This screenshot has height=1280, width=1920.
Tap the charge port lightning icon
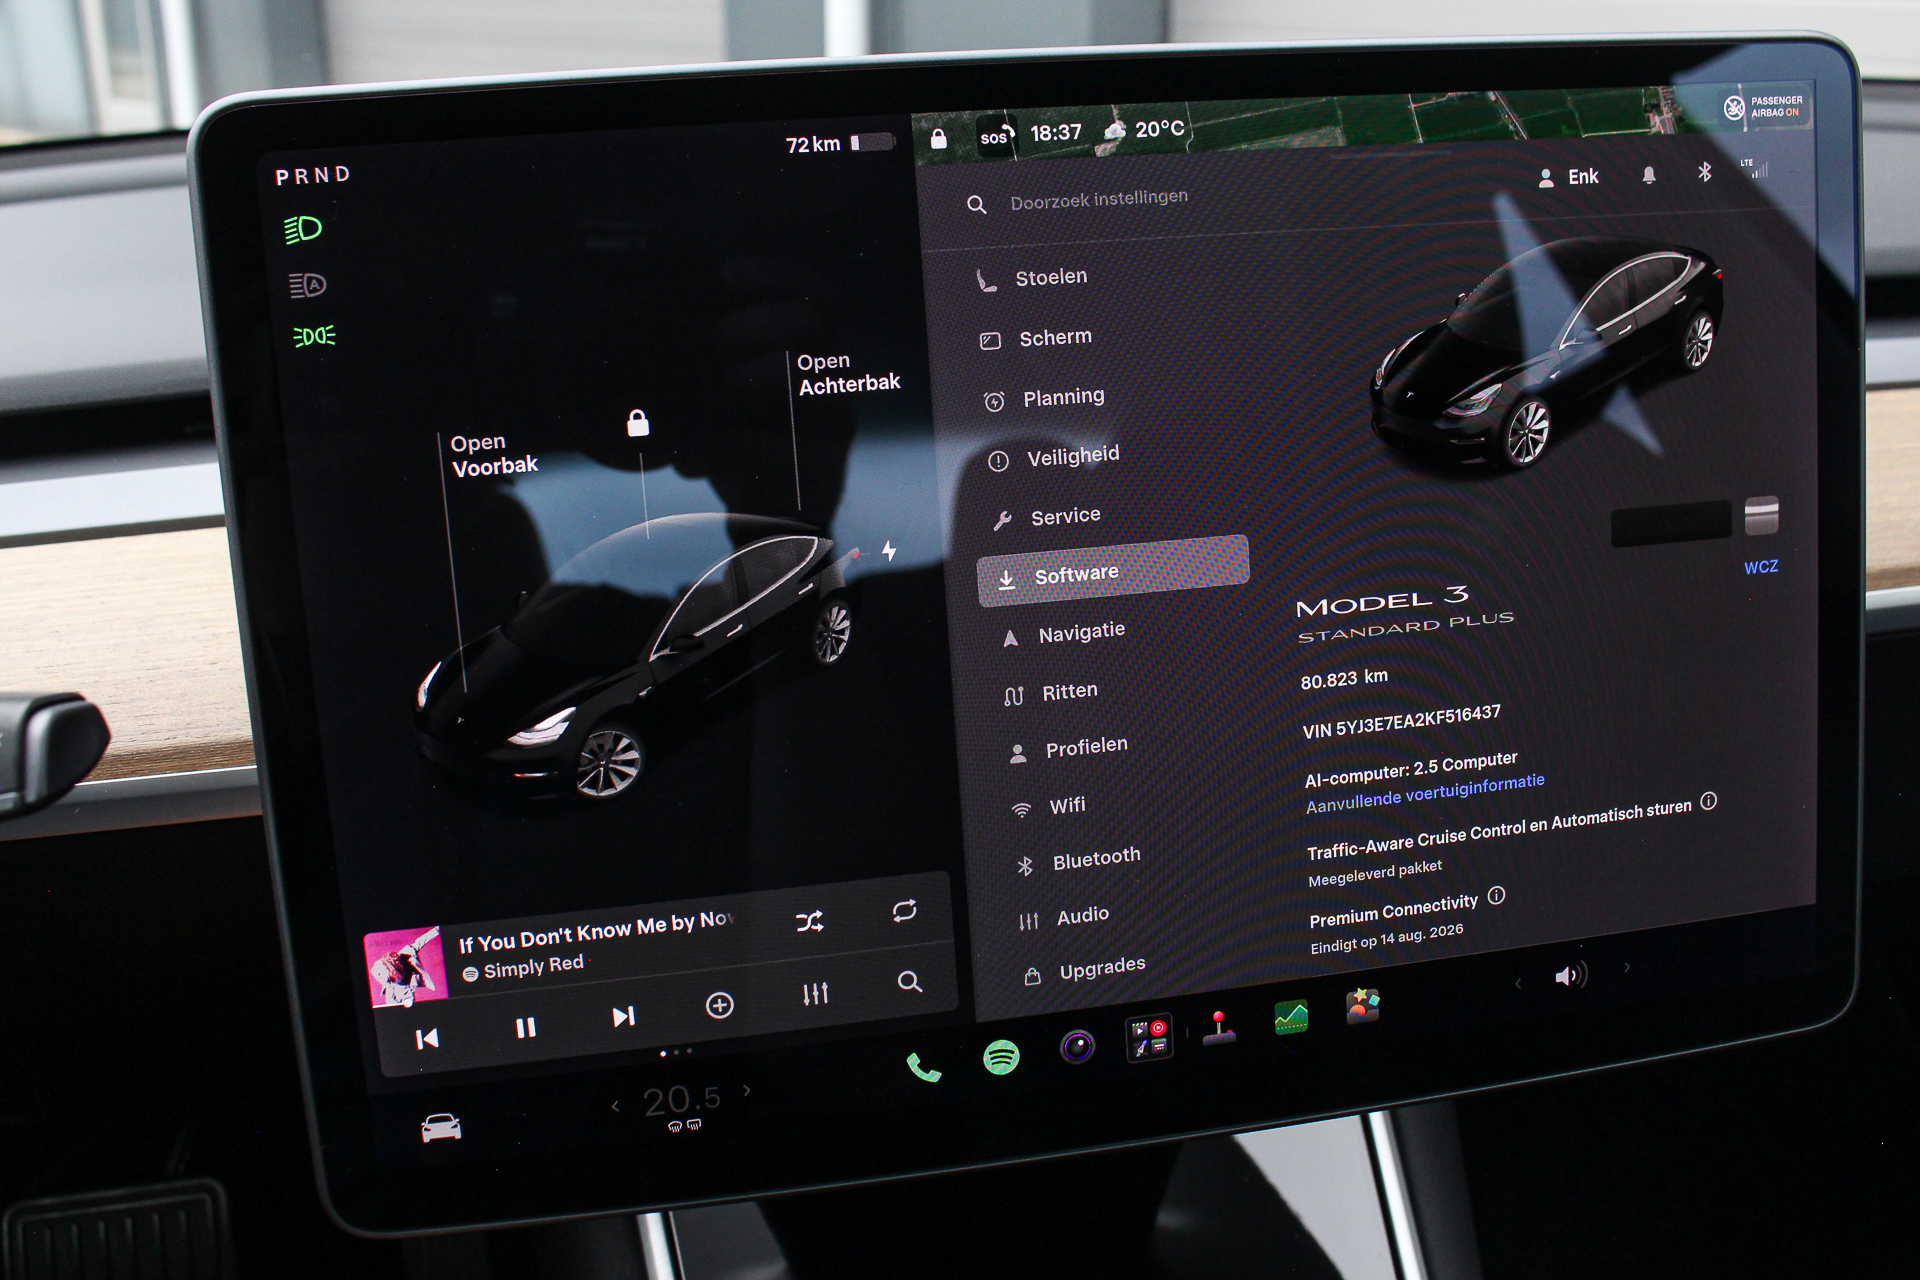pyautogui.click(x=889, y=550)
